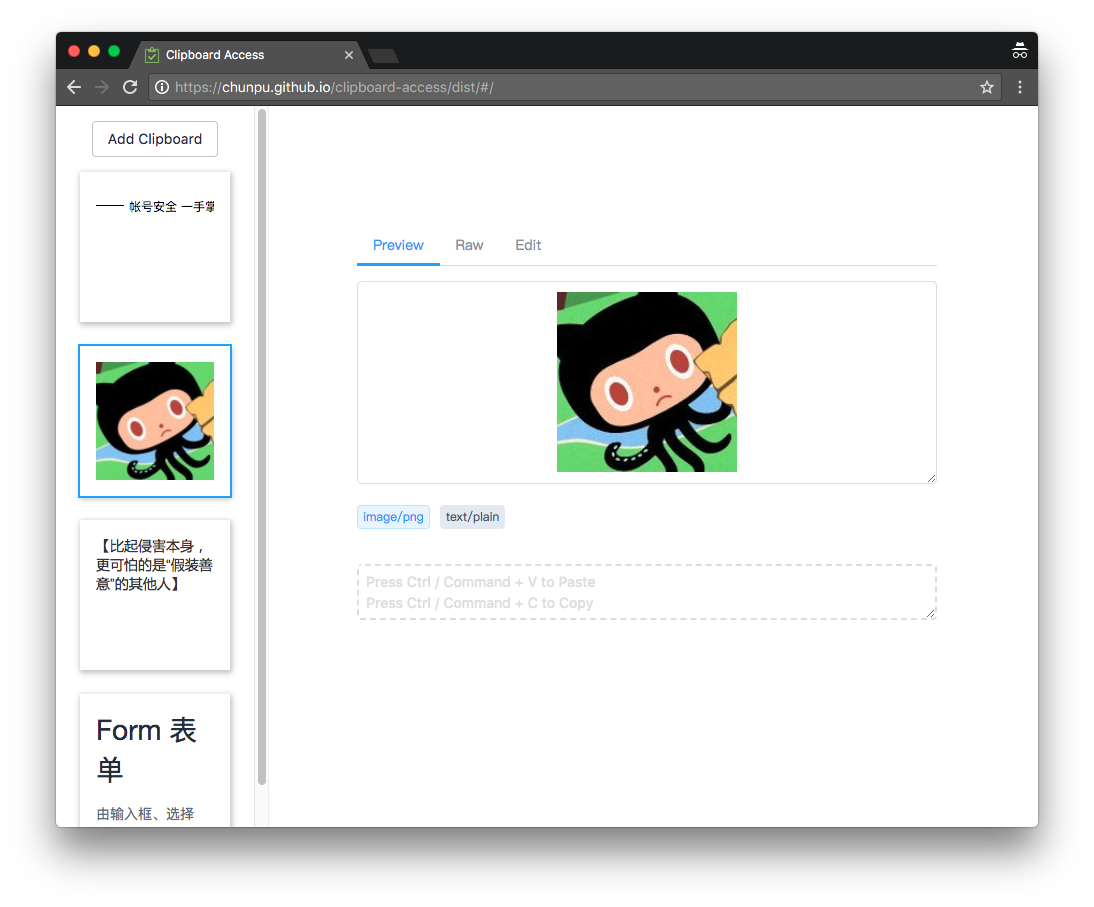Open the Chrome three-dot menu
Image resolution: width=1094 pixels, height=907 pixels.
(1020, 87)
